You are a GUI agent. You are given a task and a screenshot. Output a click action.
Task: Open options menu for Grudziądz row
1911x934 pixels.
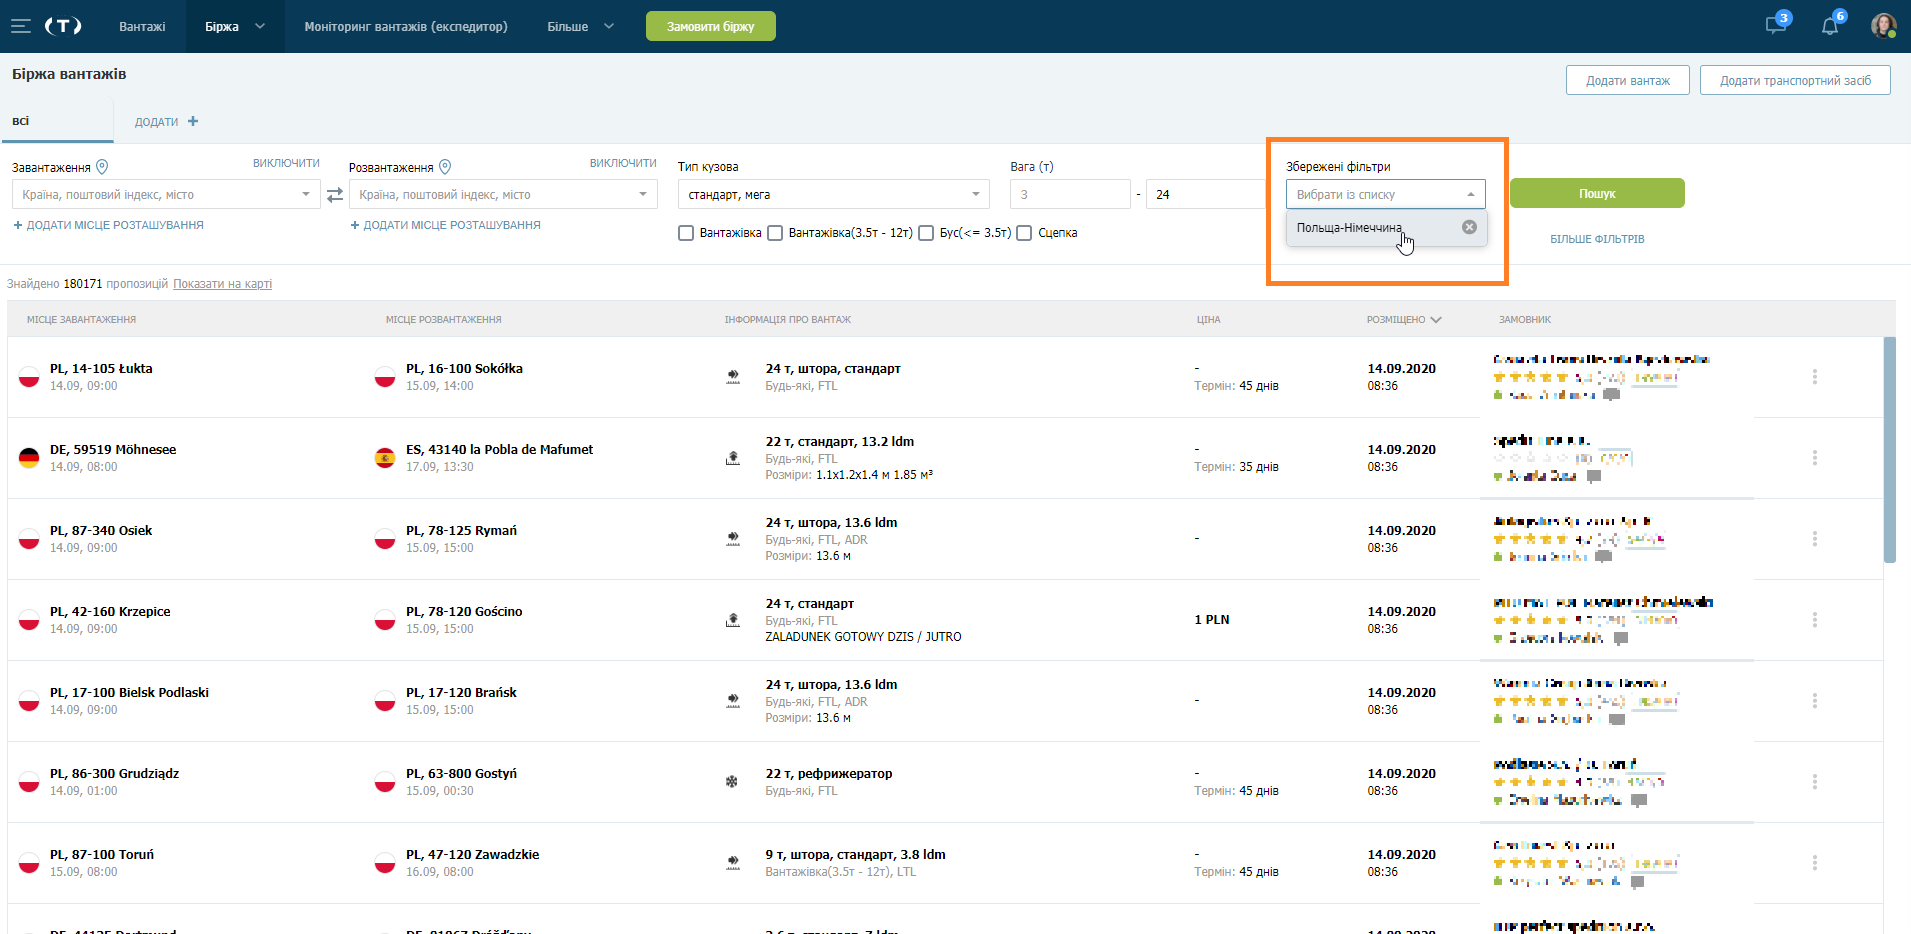[x=1814, y=782]
